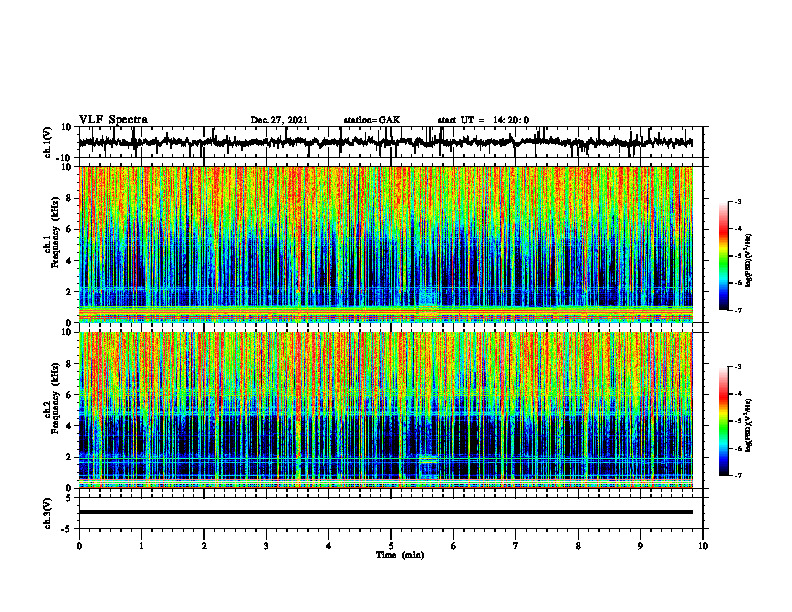
Task: Click the ch.2 spectrogram panel
Action: click(x=386, y=410)
